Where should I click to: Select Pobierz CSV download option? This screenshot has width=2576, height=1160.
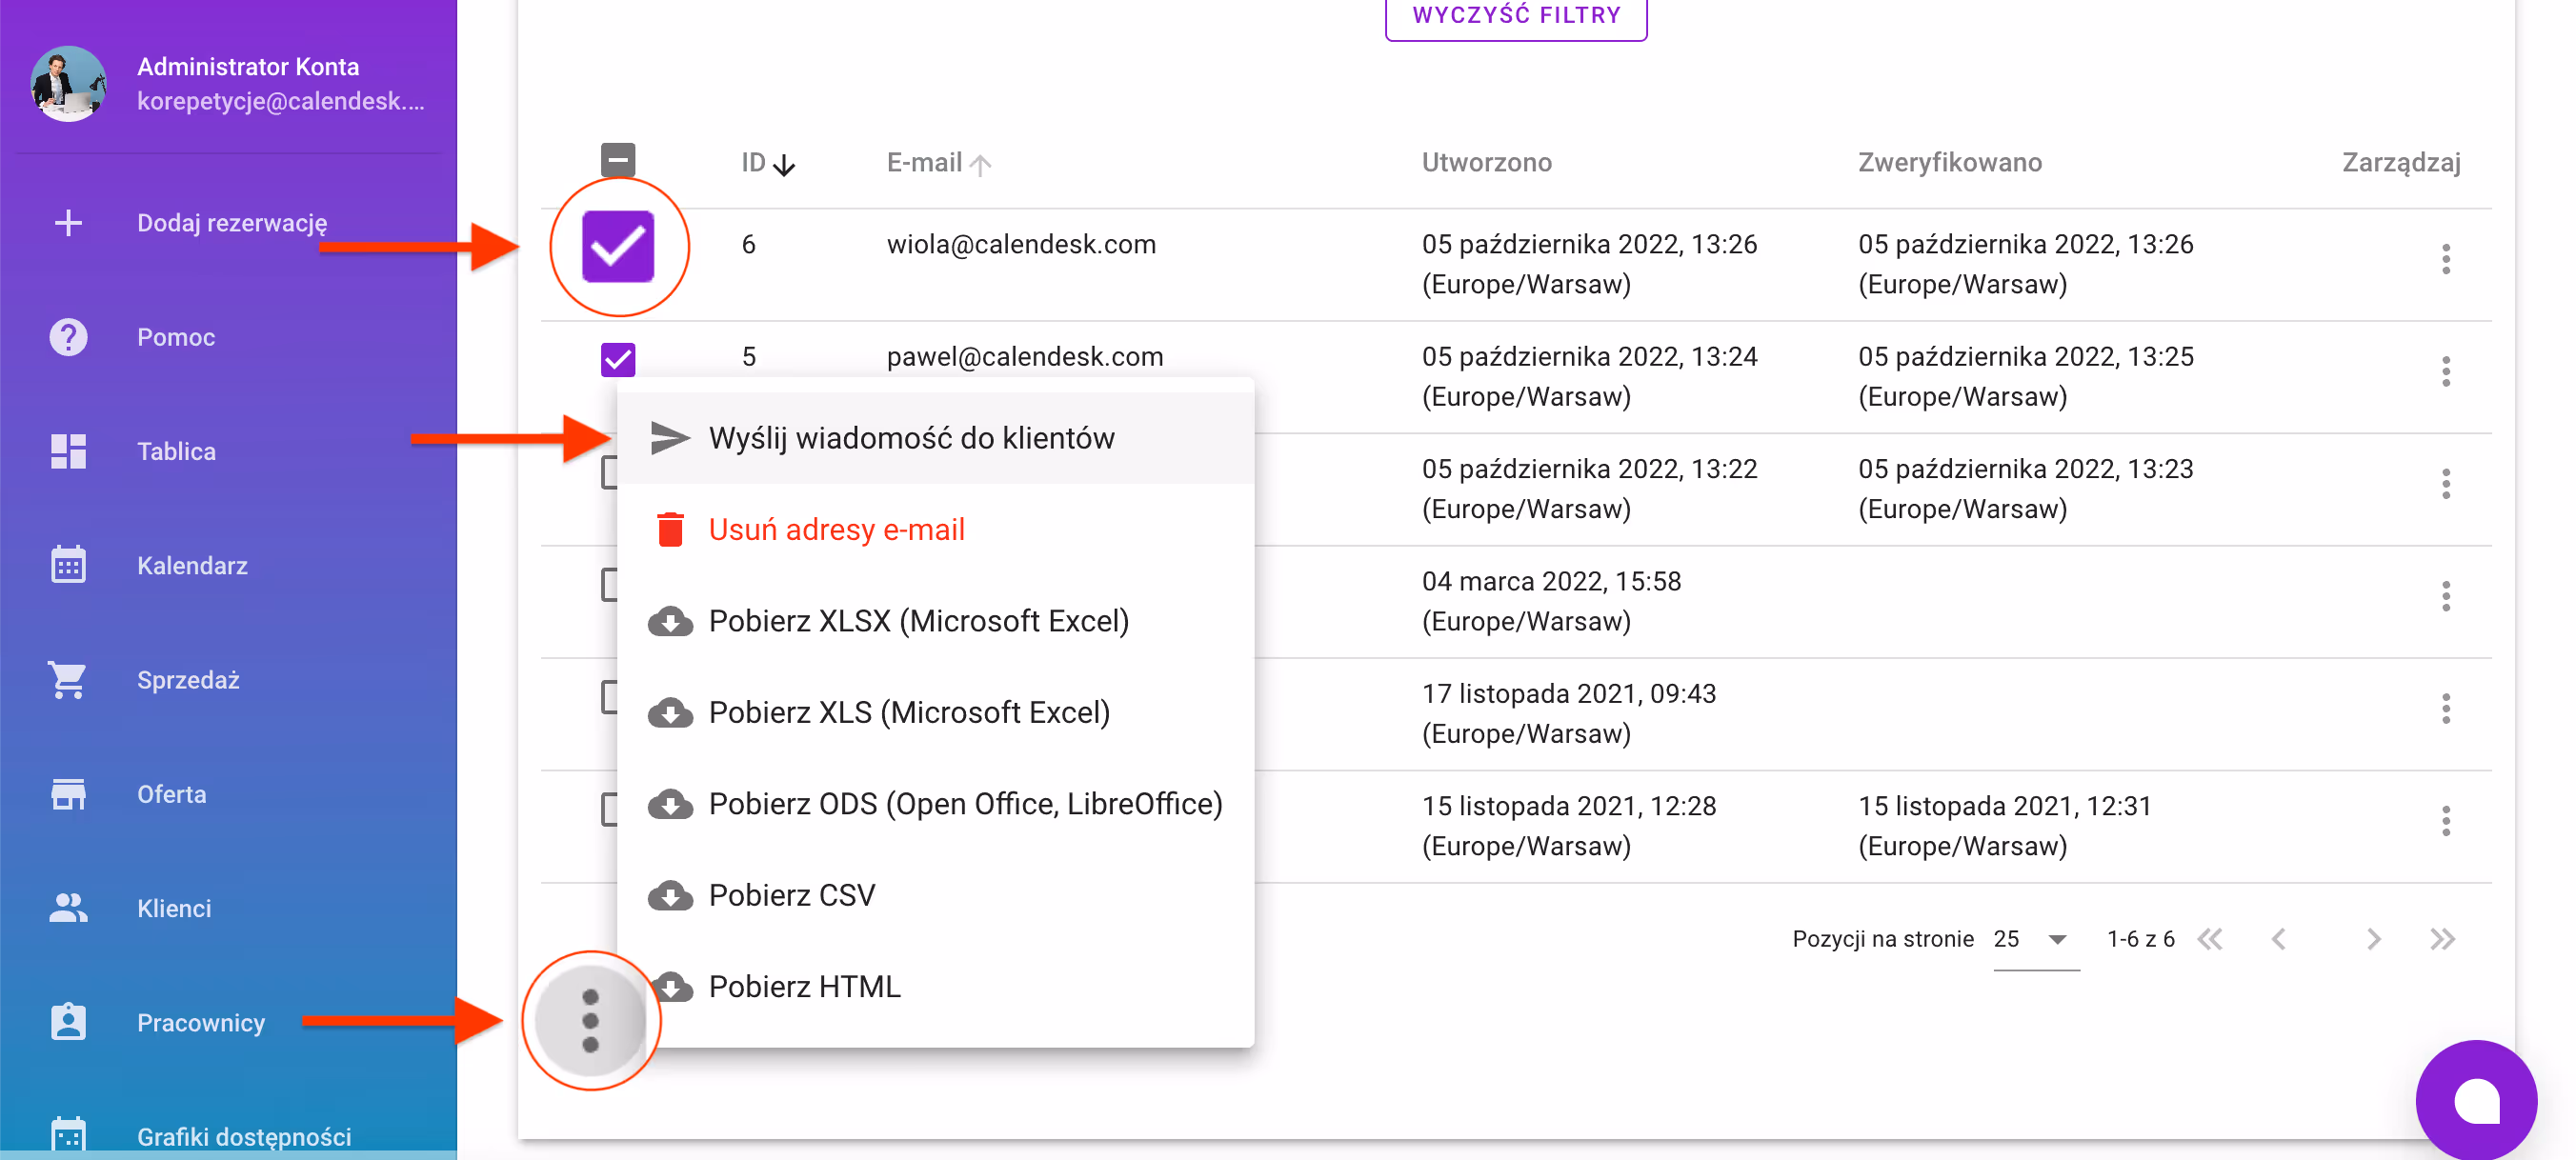coord(791,895)
